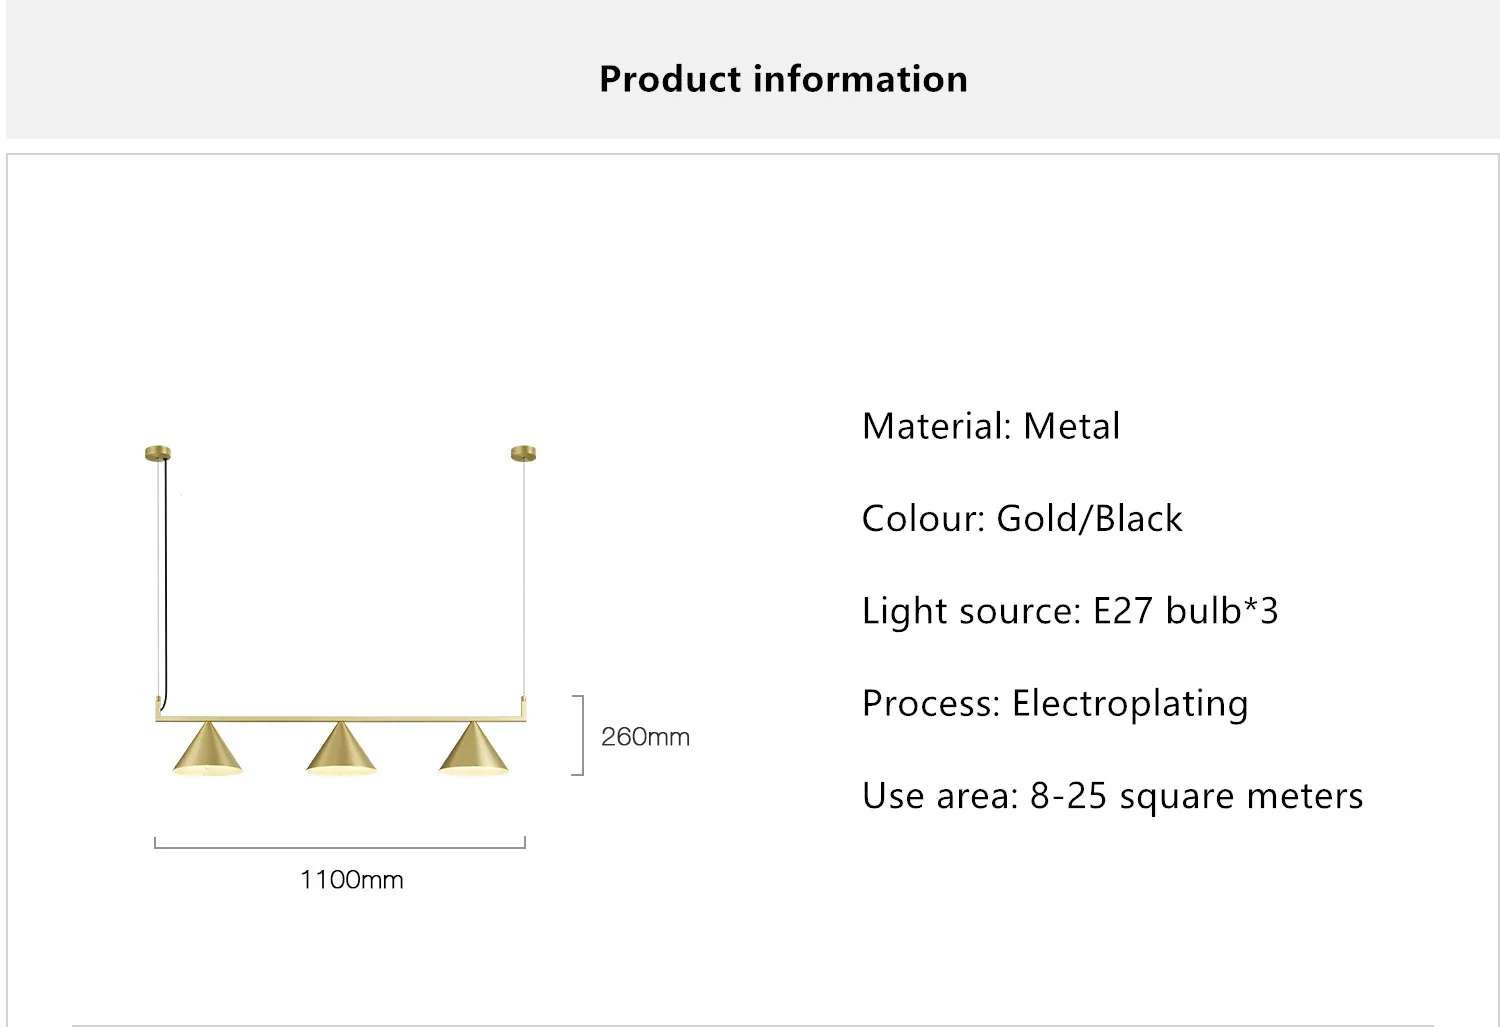This screenshot has height=1027, width=1500.
Task: Click the Light source: E27 bulb*3 line
Action: click(1070, 611)
